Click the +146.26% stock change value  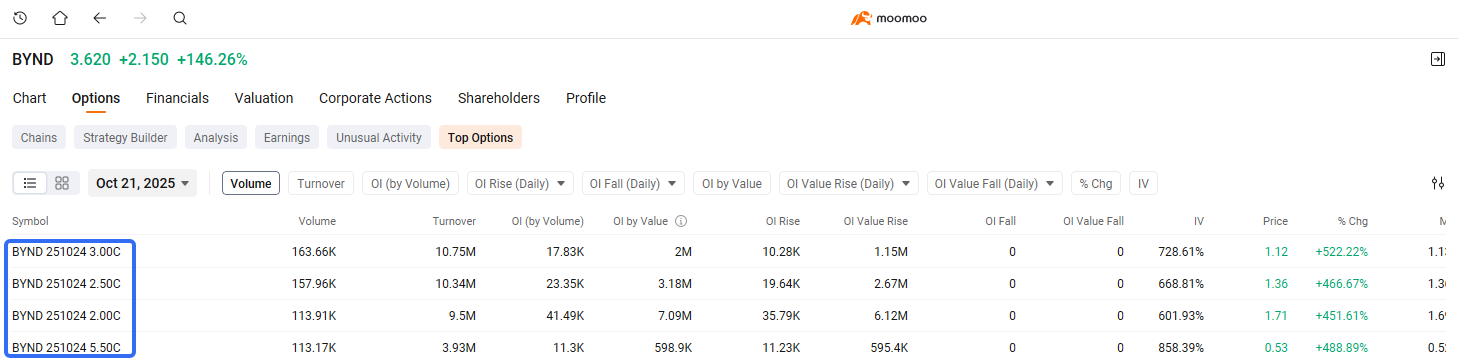(212, 59)
